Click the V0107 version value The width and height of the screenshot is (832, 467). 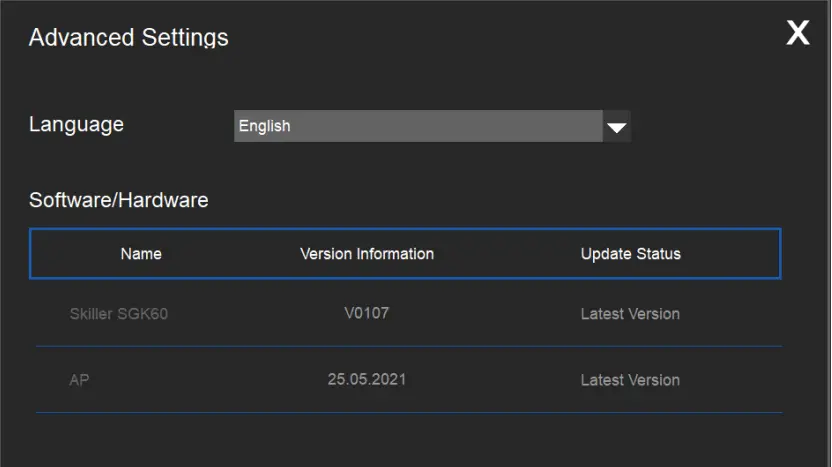366,313
